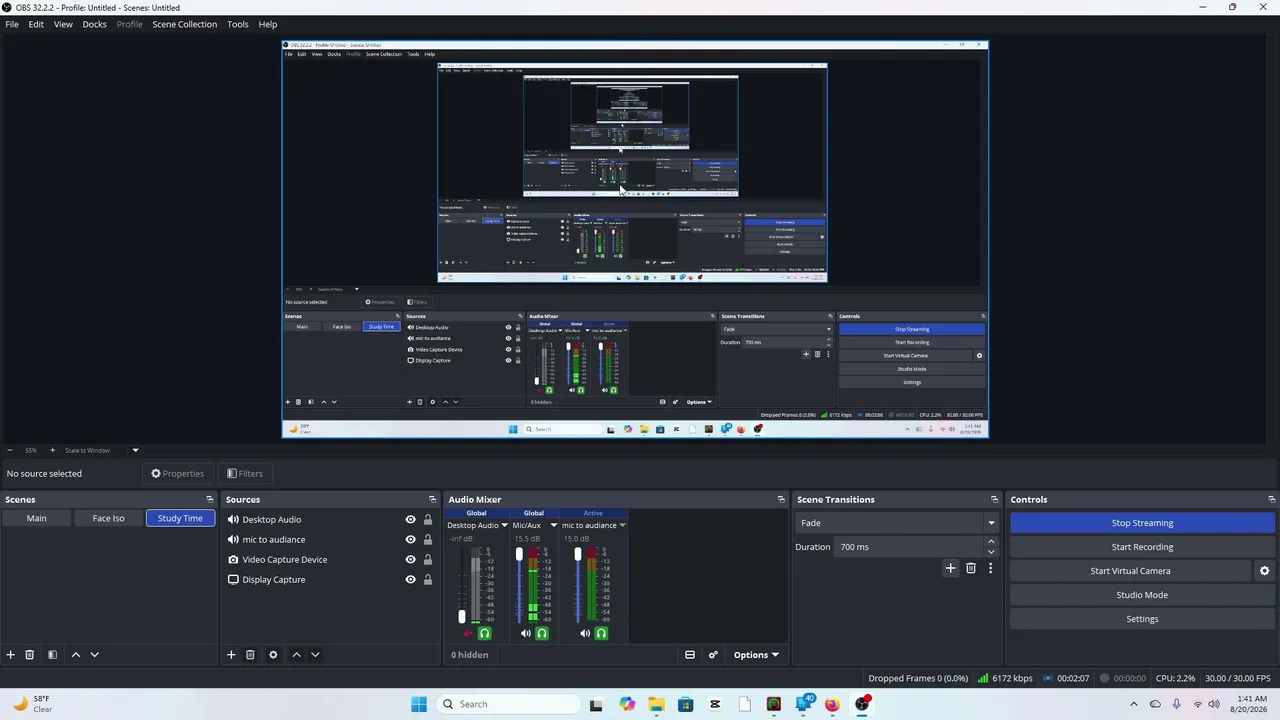Open Settings from Controls panel
Viewport: 1280px width, 720px height.
tap(1142, 619)
